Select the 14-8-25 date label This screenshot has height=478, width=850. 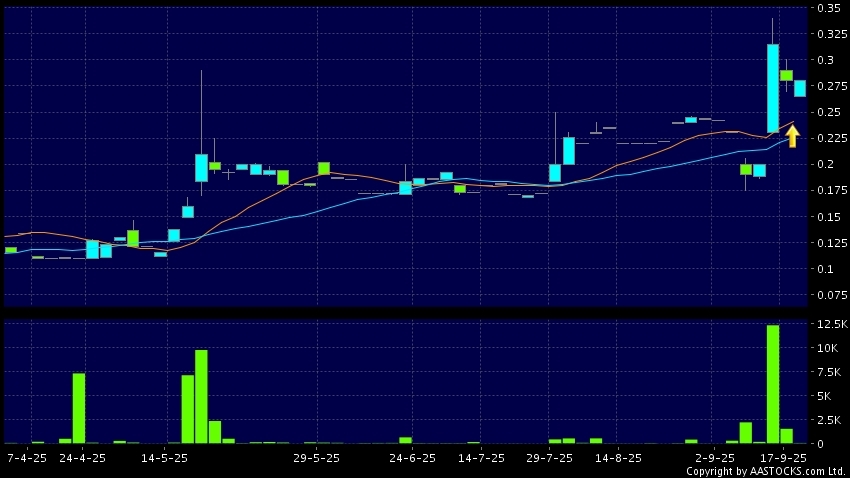click(x=619, y=458)
